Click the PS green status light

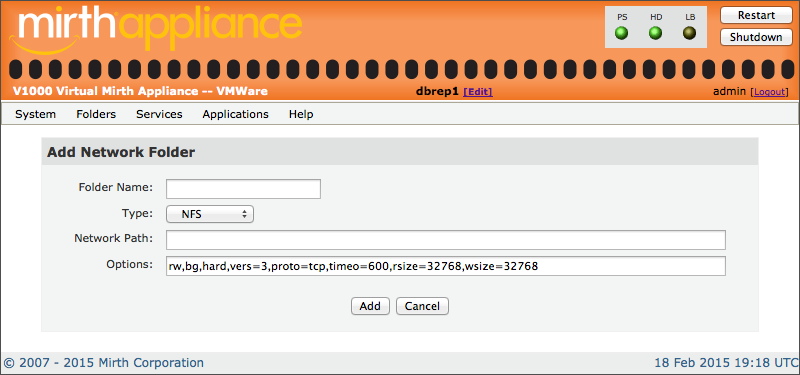[621, 34]
